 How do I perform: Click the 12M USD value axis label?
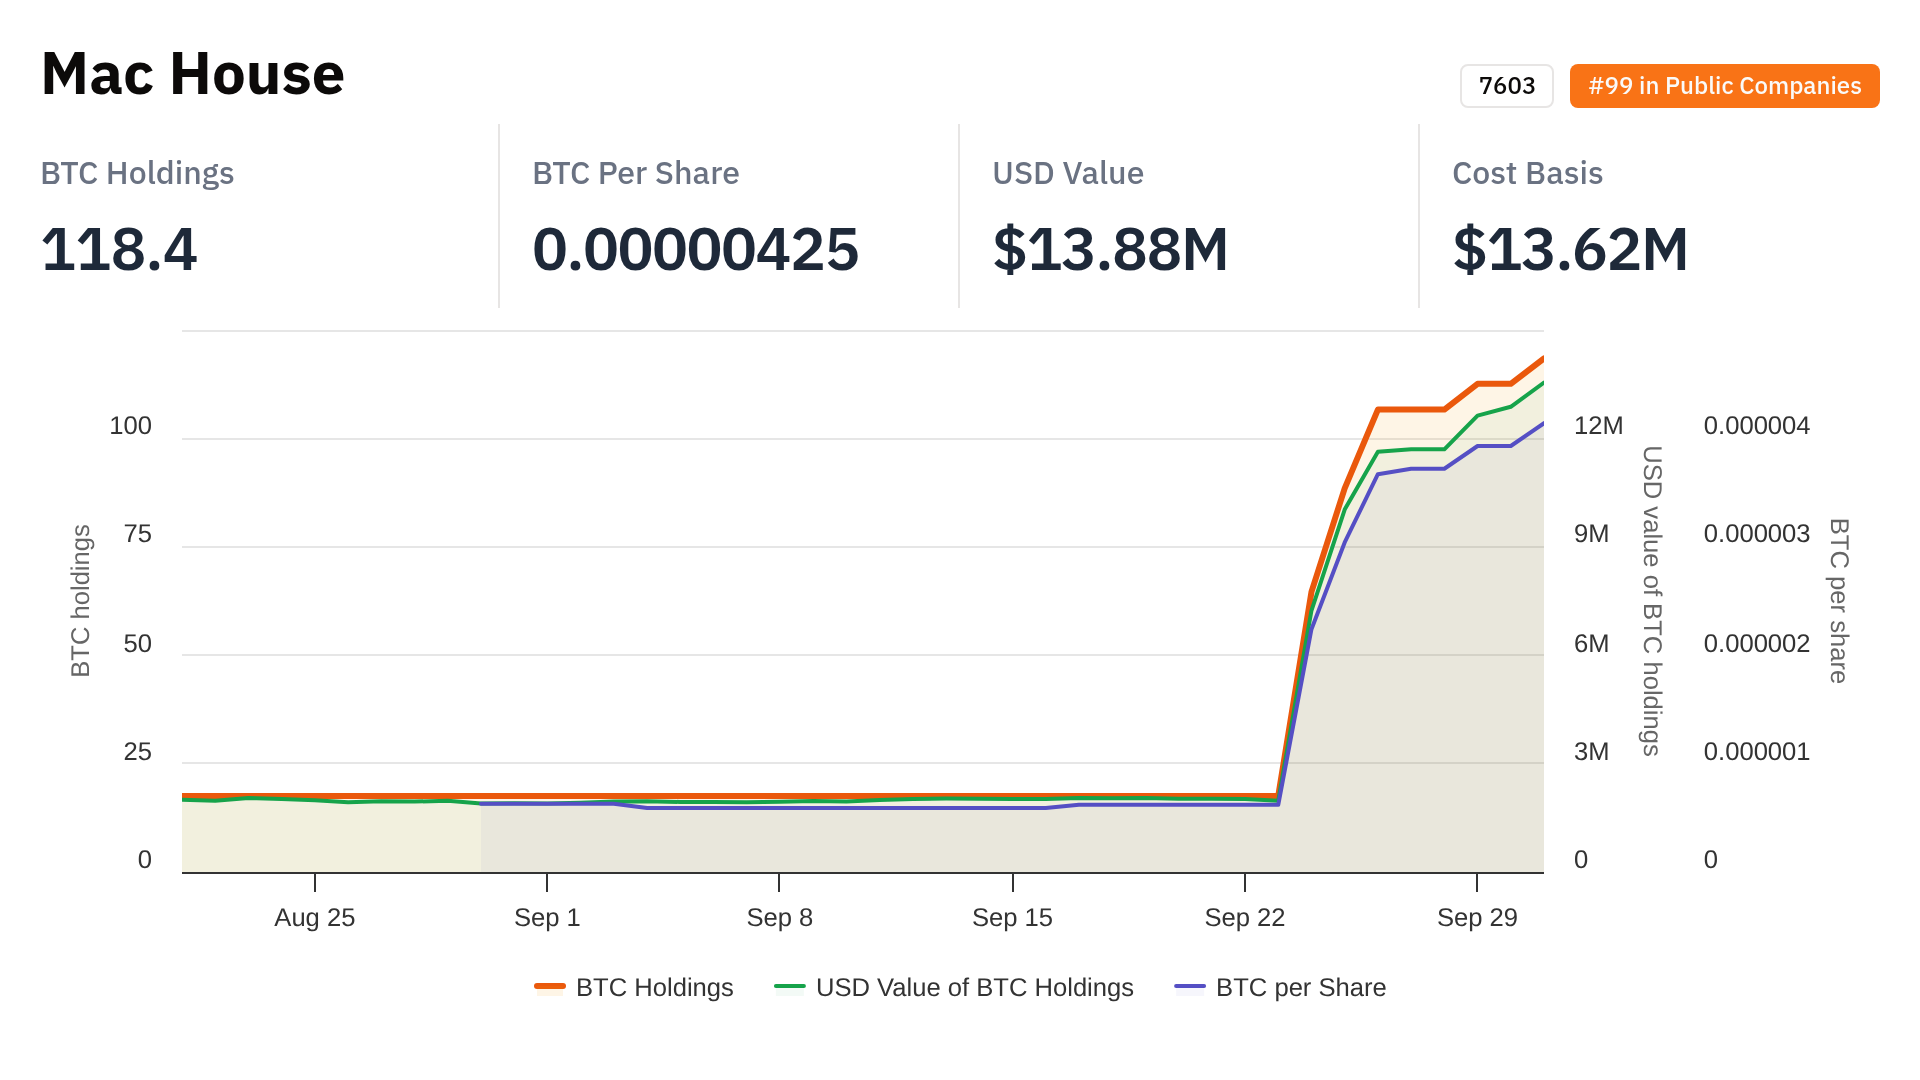1598,426
